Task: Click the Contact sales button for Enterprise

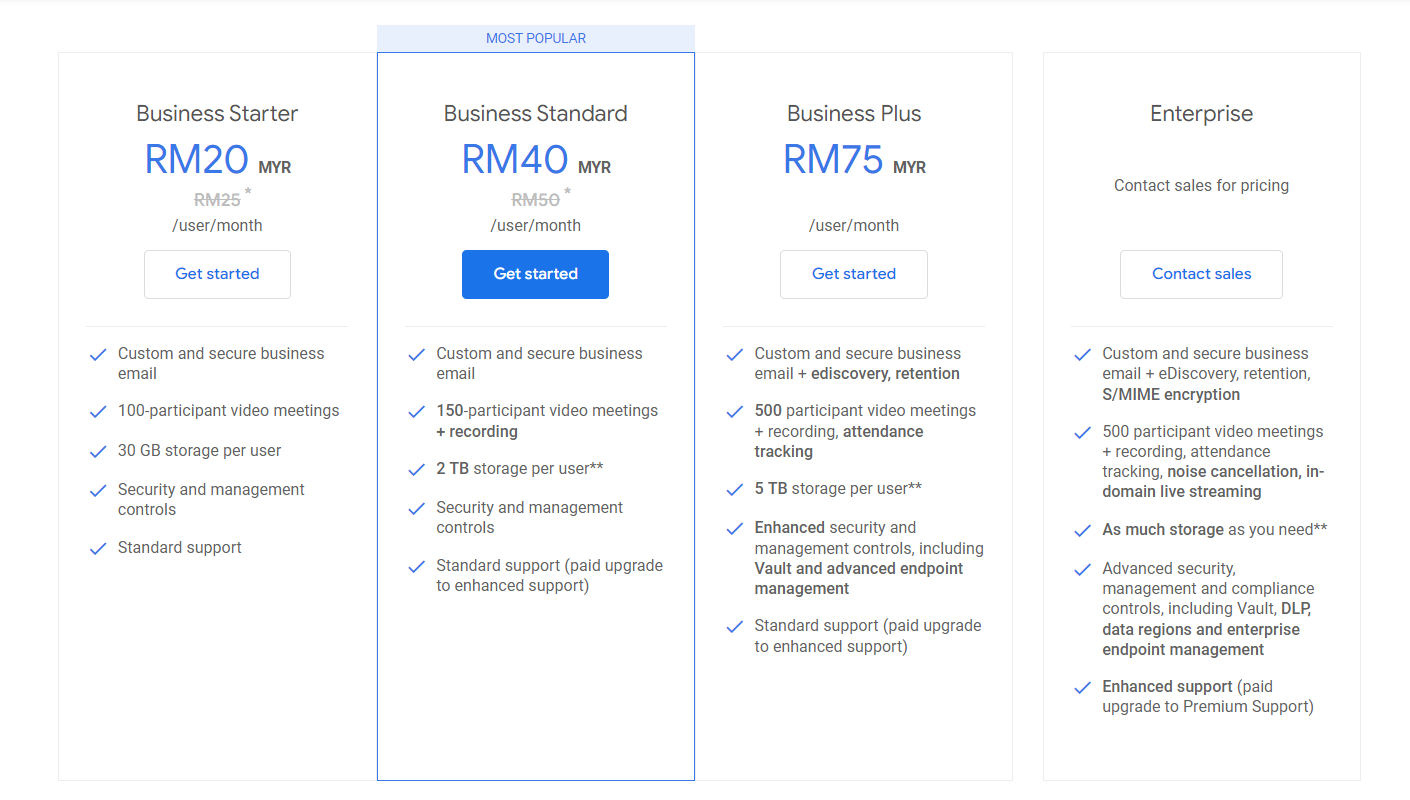Action: [1201, 274]
